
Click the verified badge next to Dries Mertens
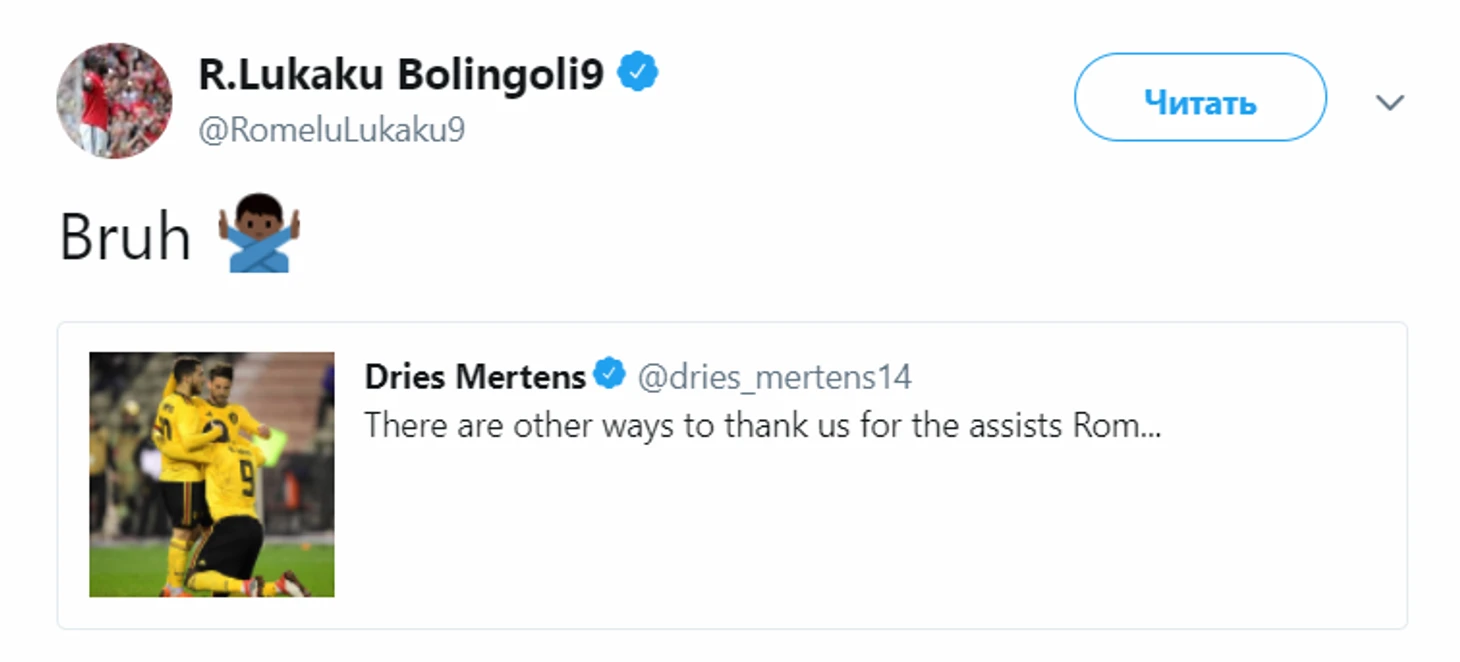609,375
